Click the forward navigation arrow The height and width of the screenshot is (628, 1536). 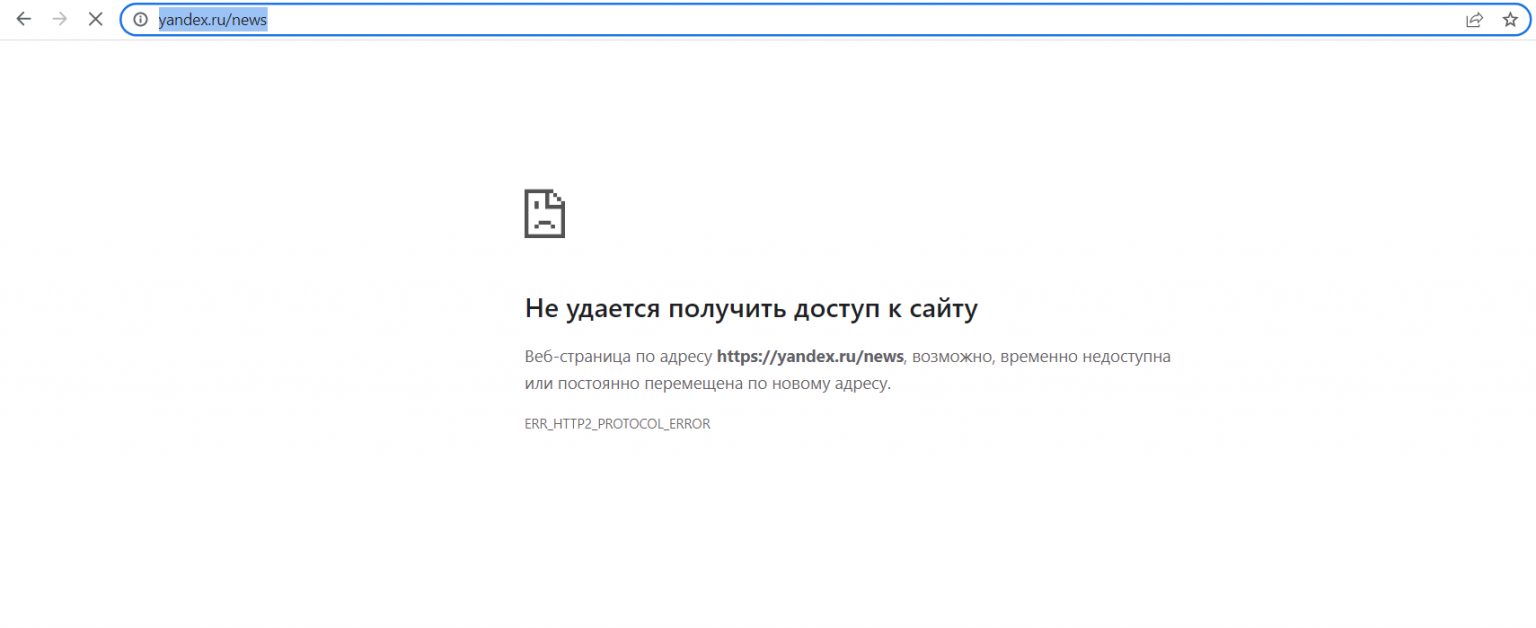(60, 19)
